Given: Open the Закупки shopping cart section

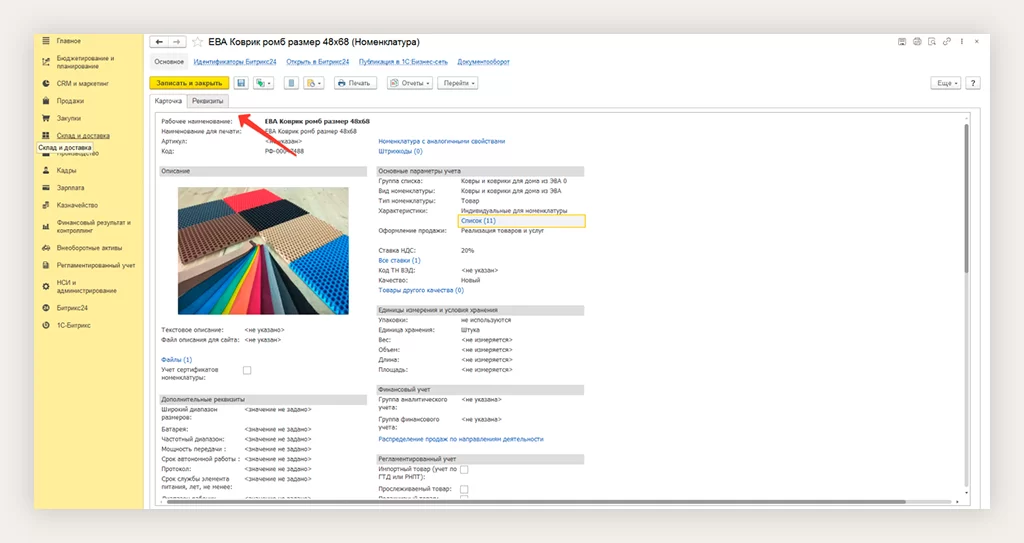Looking at the screenshot, I should [69, 118].
